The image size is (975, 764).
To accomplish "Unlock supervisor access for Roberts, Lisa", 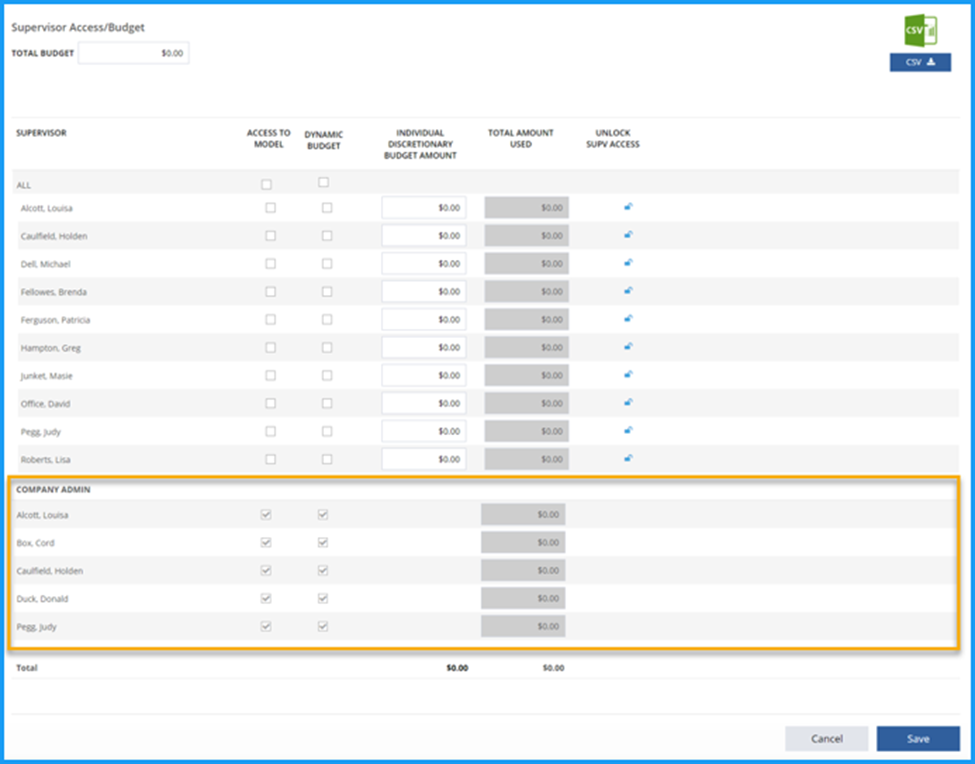I will point(628,459).
